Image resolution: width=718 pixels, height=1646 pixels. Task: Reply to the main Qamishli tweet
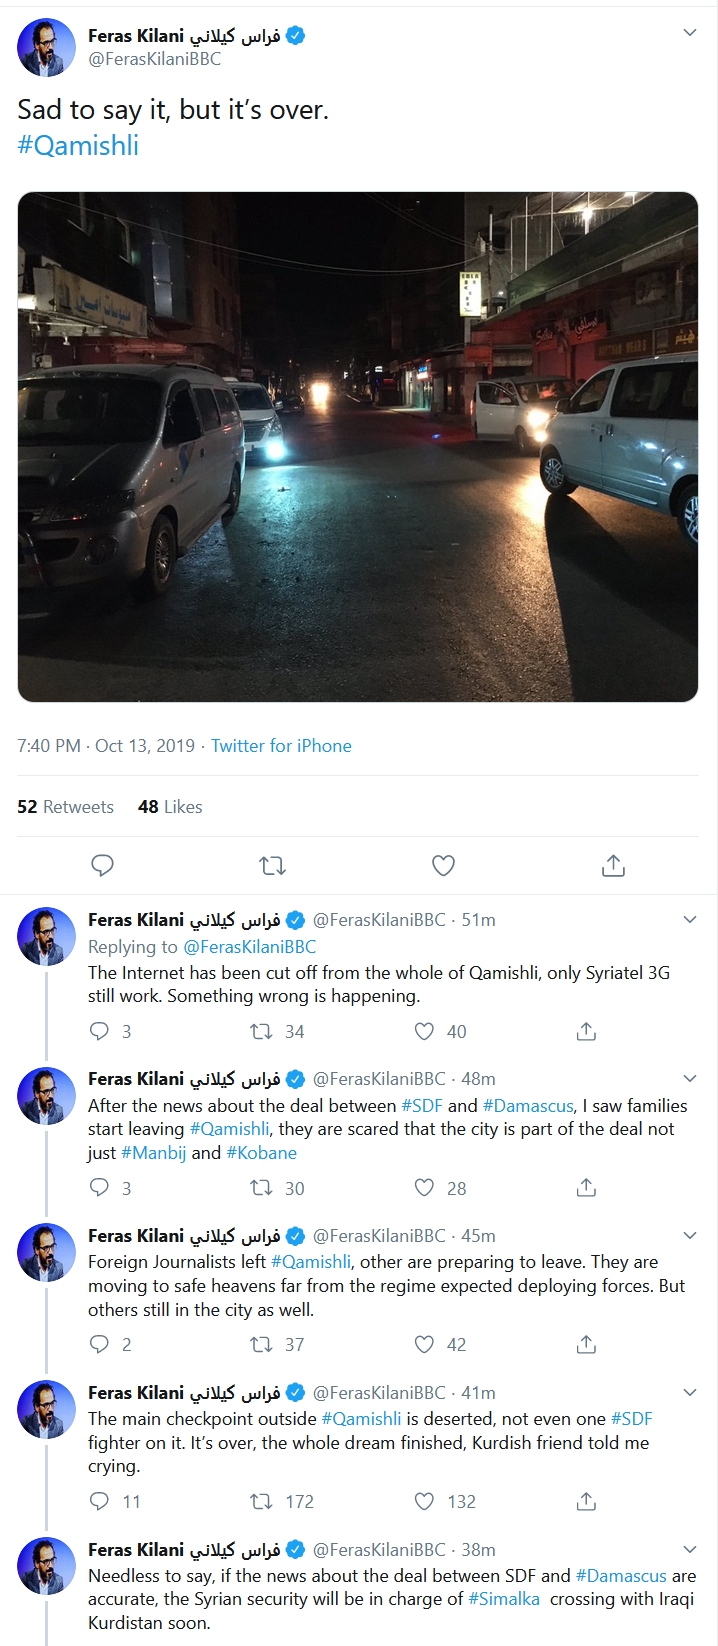(x=102, y=865)
